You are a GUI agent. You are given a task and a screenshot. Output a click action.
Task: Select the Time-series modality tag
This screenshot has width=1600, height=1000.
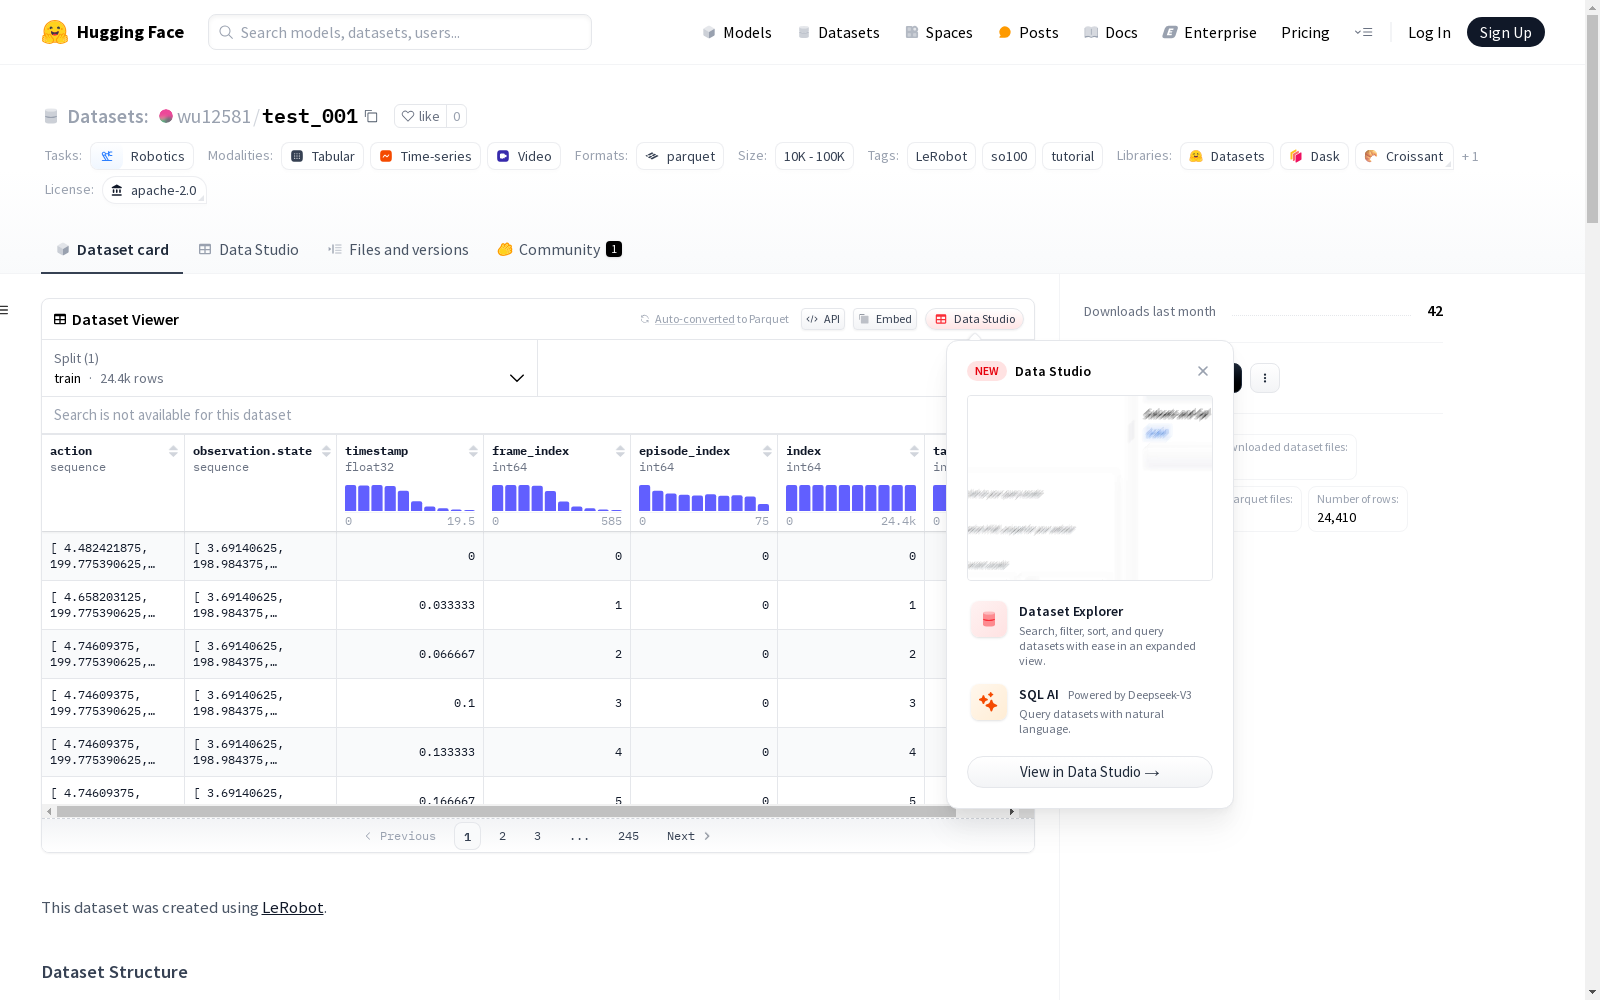coord(425,156)
